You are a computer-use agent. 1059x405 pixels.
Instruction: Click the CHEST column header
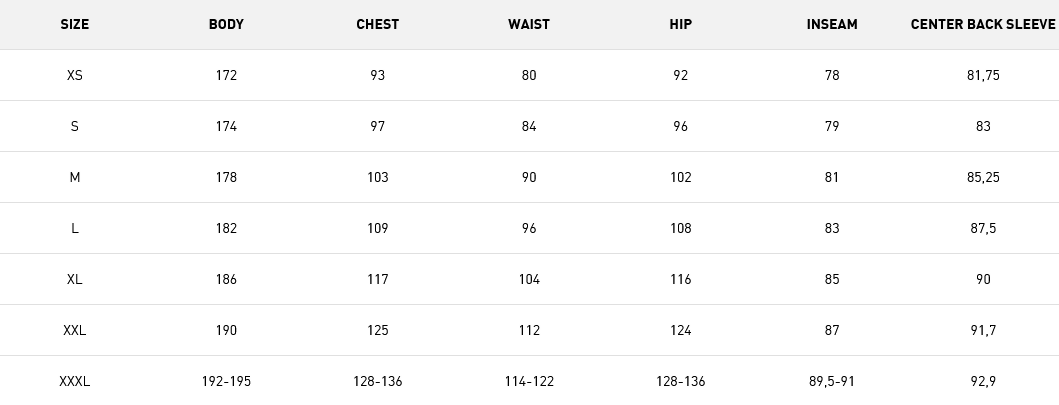(x=378, y=24)
